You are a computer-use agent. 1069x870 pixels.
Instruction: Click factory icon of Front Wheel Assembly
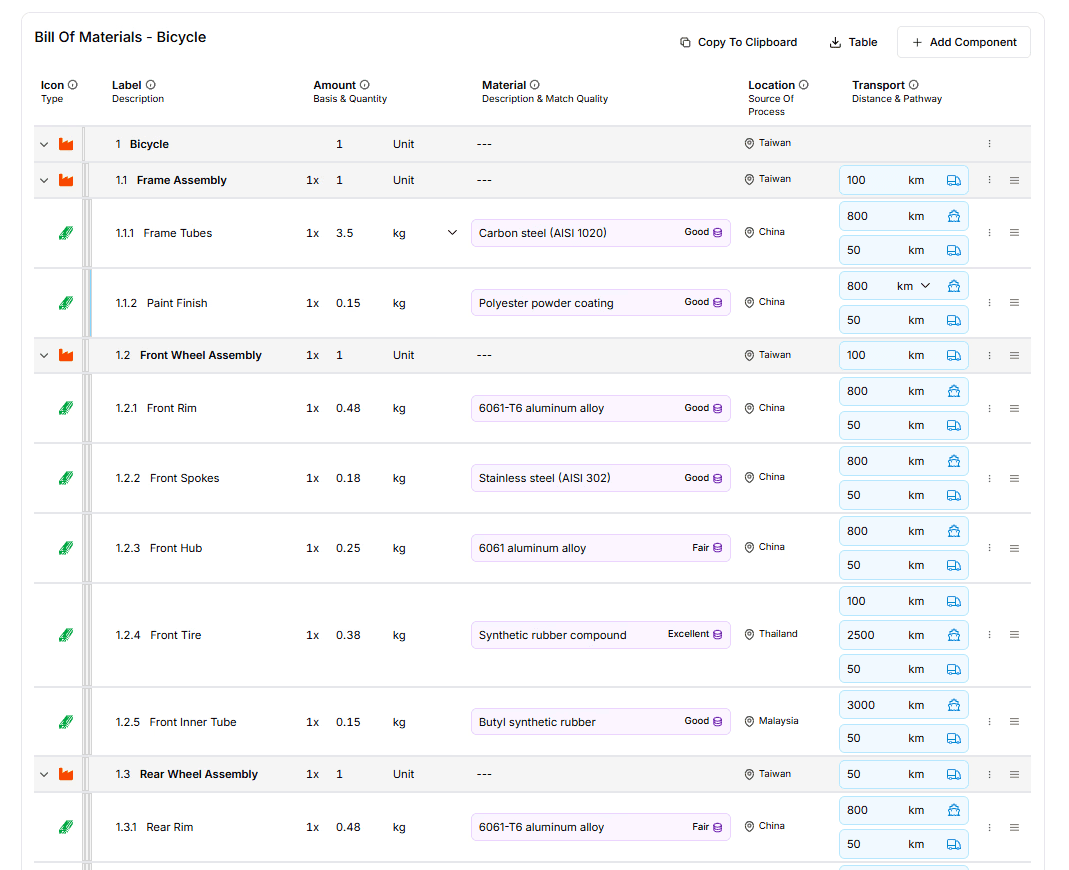pyautogui.click(x=66, y=356)
